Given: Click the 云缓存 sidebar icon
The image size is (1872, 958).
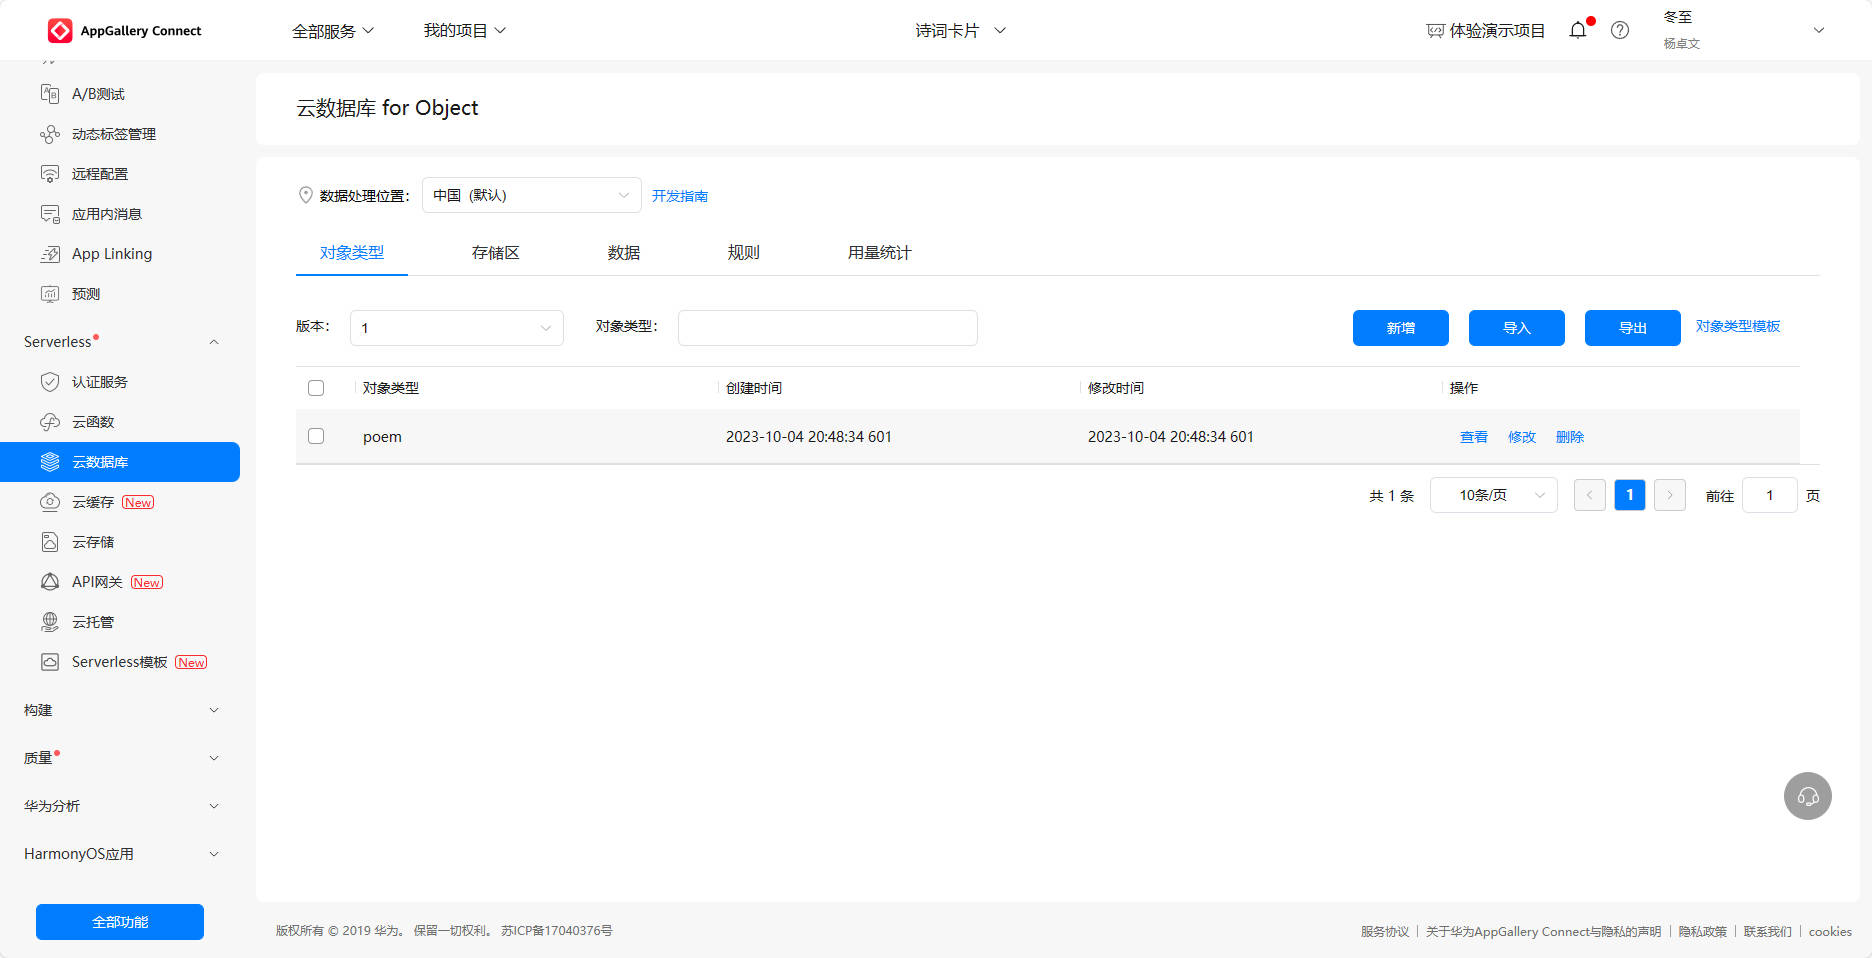Looking at the screenshot, I should (x=50, y=502).
